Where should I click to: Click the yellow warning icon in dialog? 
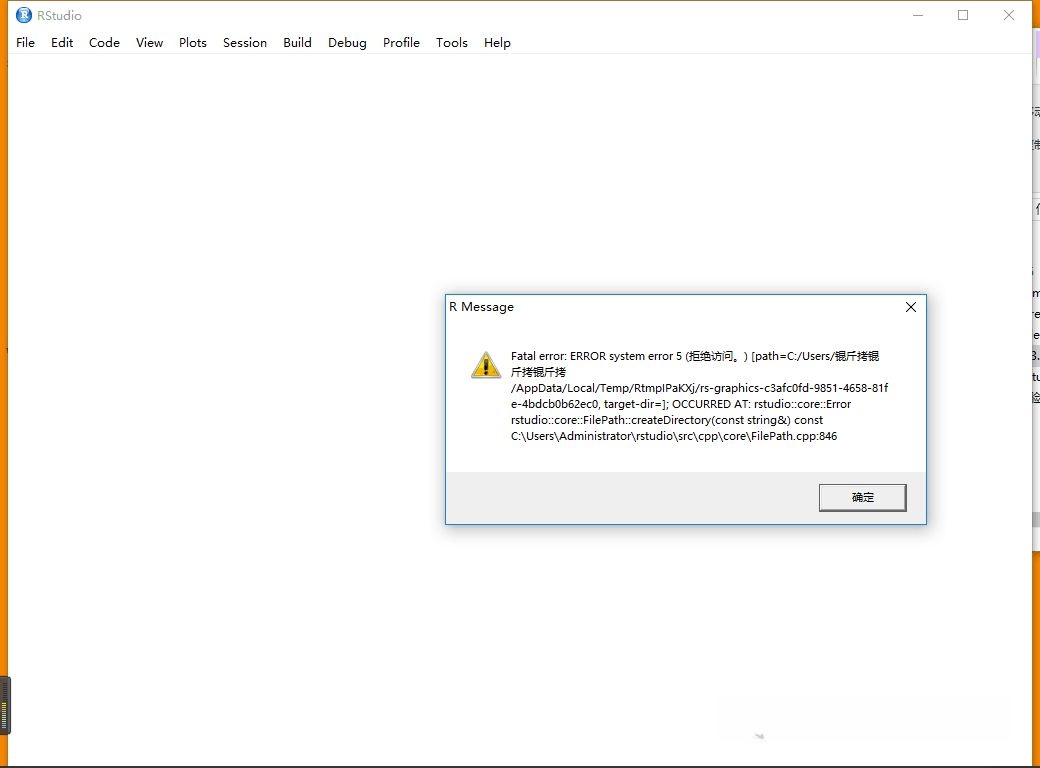point(486,365)
